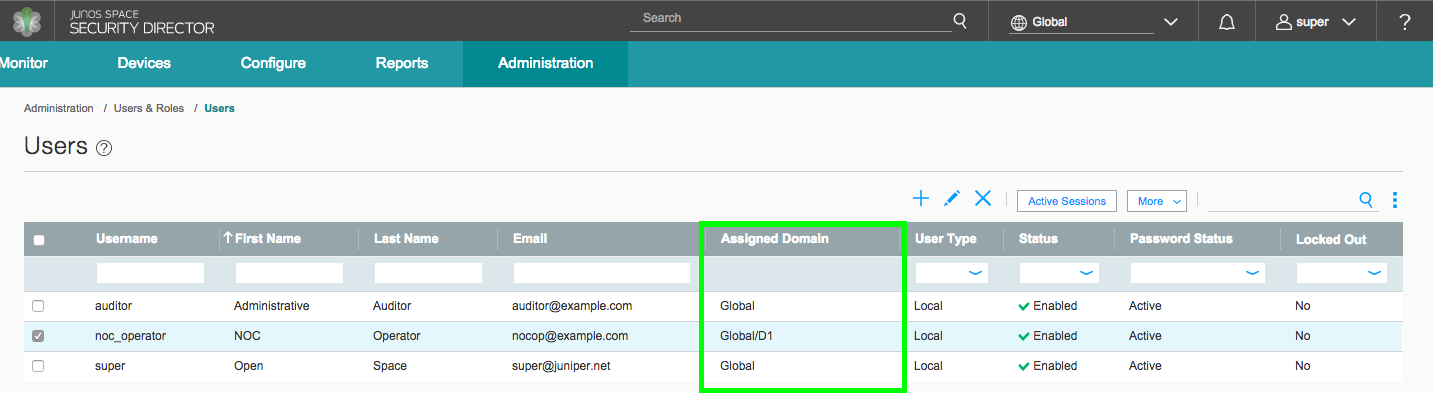
Task: Switch to the Devices tab
Action: (x=144, y=63)
